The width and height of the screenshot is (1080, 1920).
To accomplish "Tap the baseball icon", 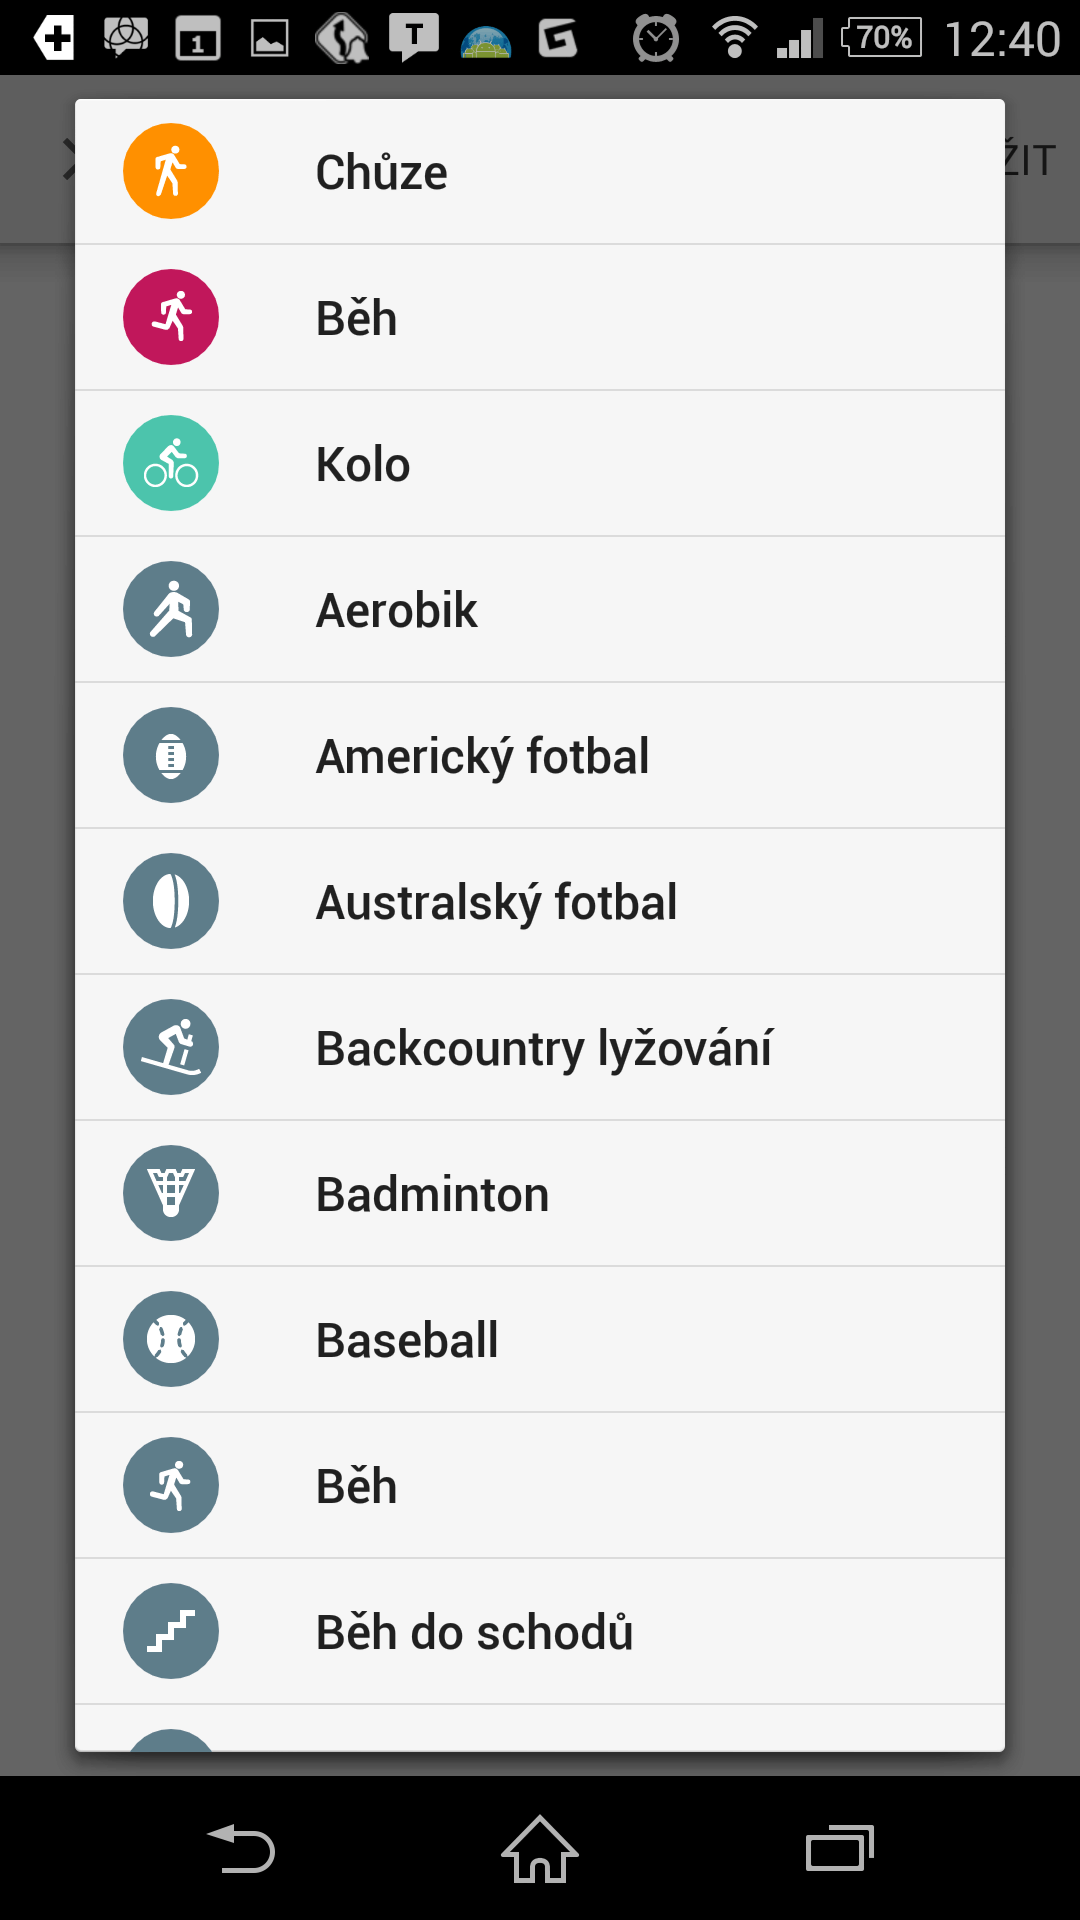I will click(171, 1339).
